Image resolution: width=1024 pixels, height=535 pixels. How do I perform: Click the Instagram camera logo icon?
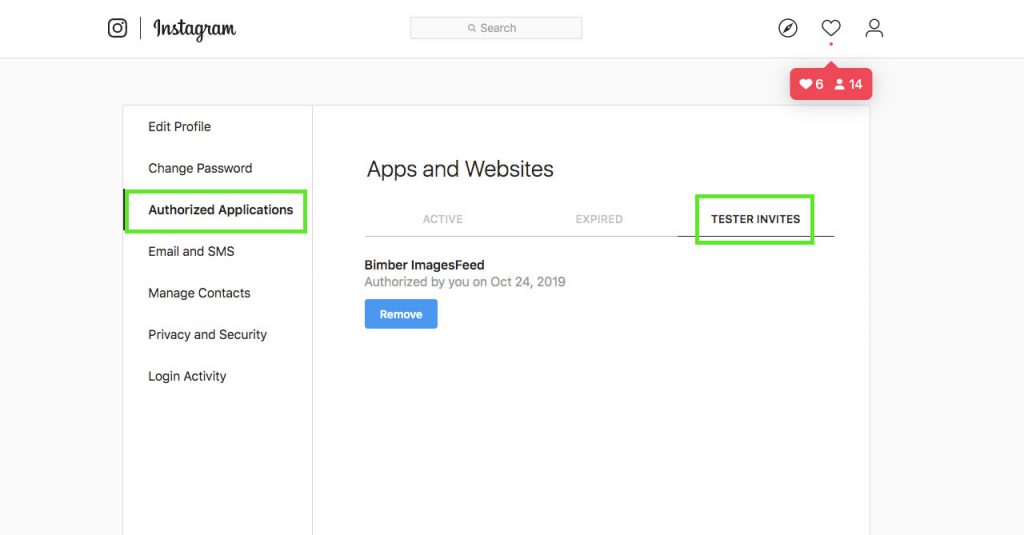[x=118, y=28]
